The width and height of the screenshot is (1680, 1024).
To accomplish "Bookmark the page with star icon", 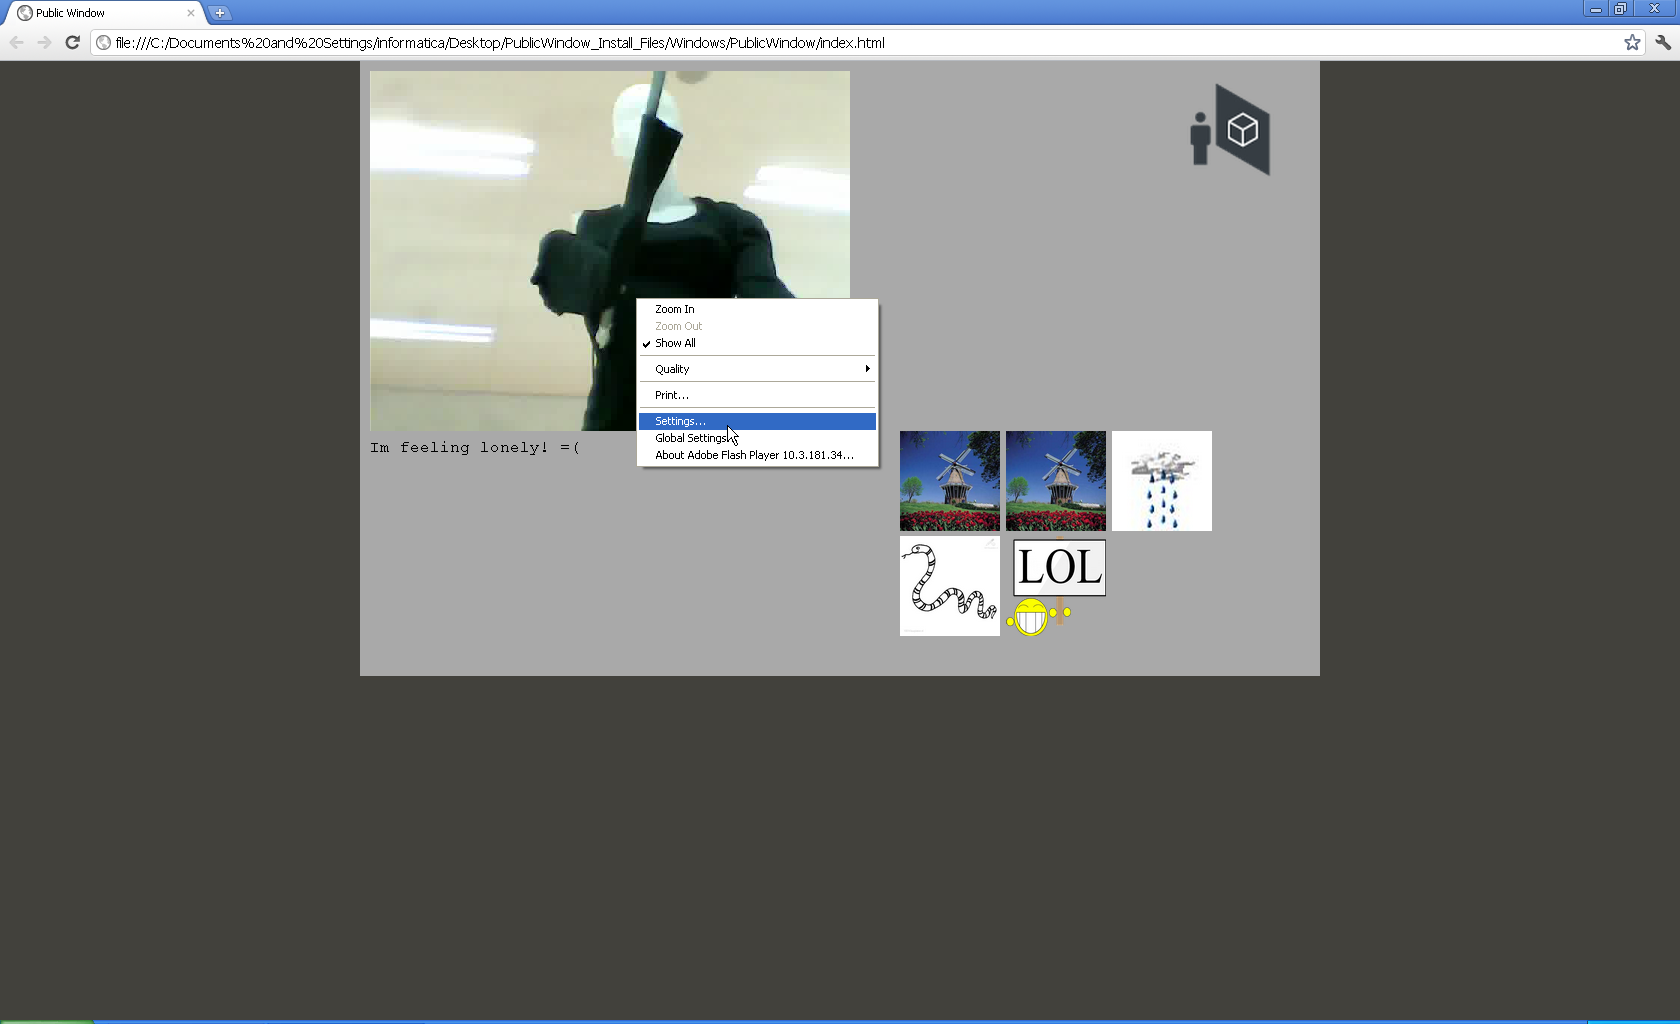I will click(1632, 42).
